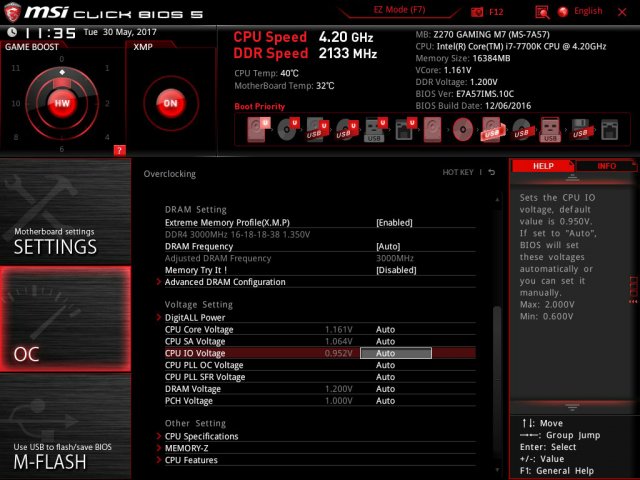Viewport: 640px width, 480px height.
Task: Open the SETTINGS motherboard settings section
Action: (65, 211)
